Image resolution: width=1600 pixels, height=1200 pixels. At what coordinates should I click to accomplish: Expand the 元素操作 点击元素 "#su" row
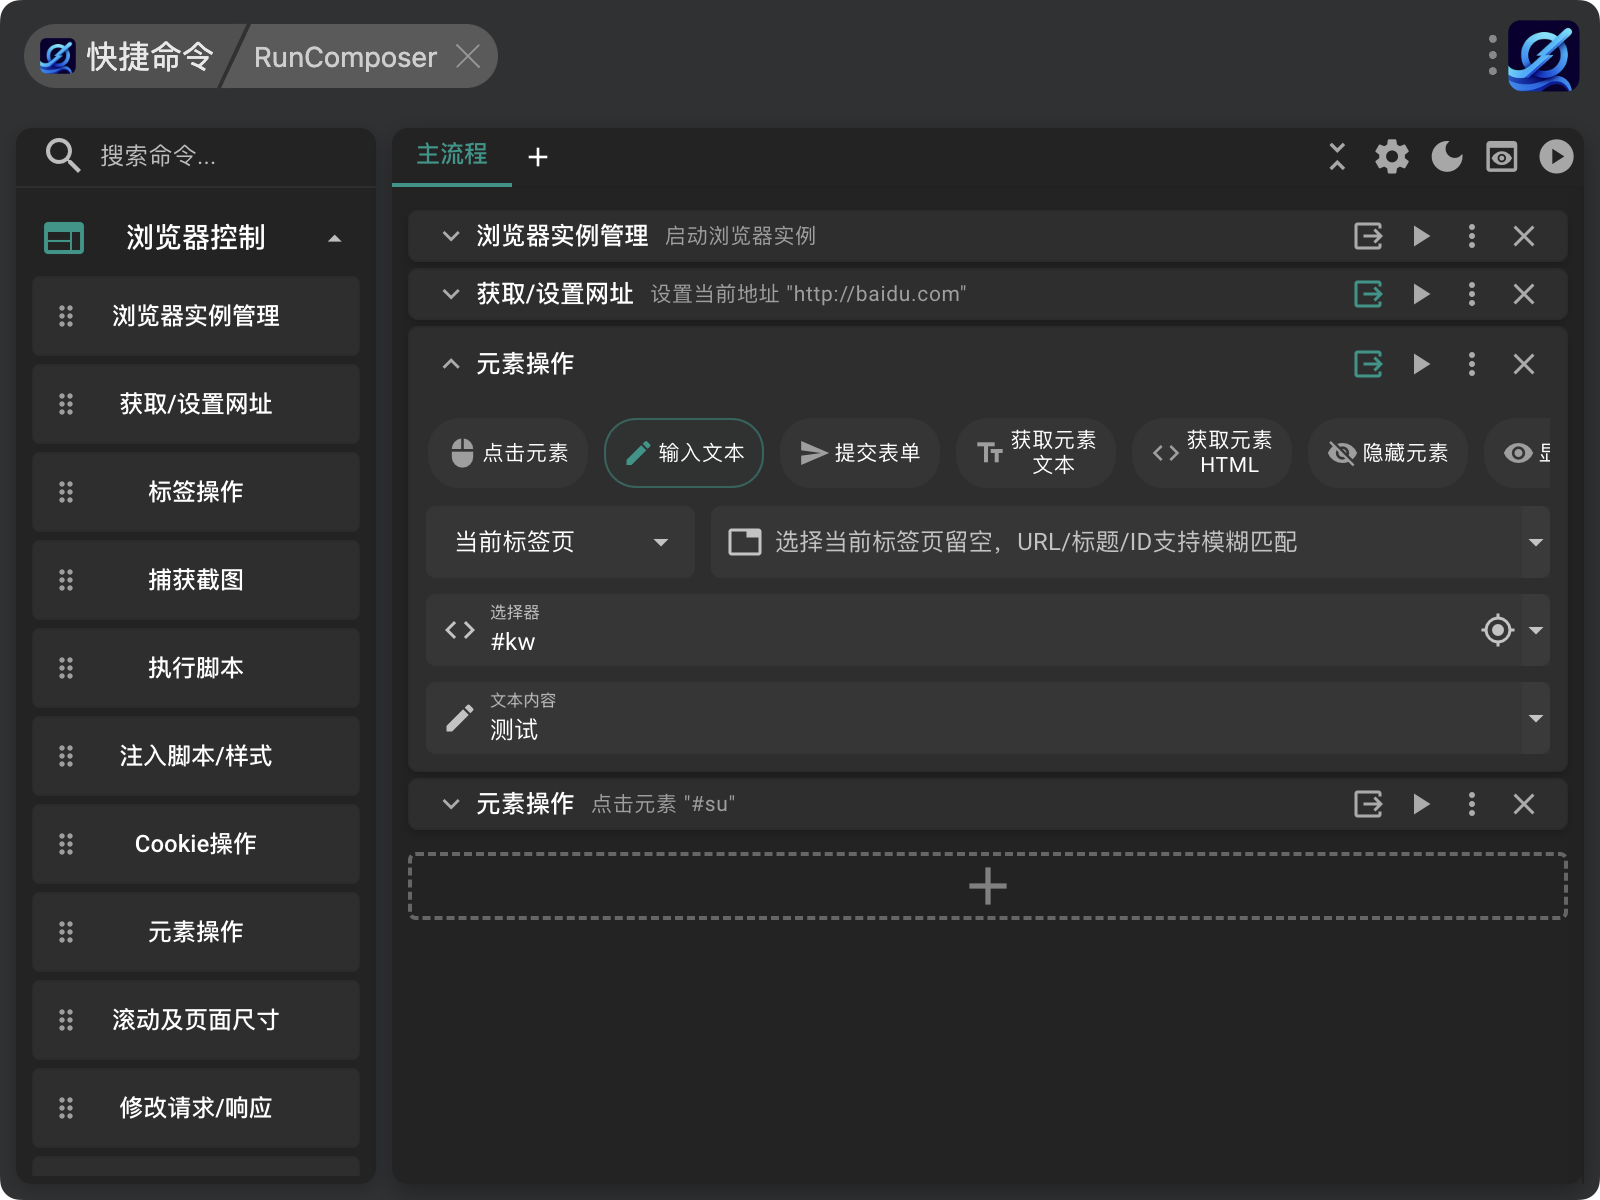point(451,804)
